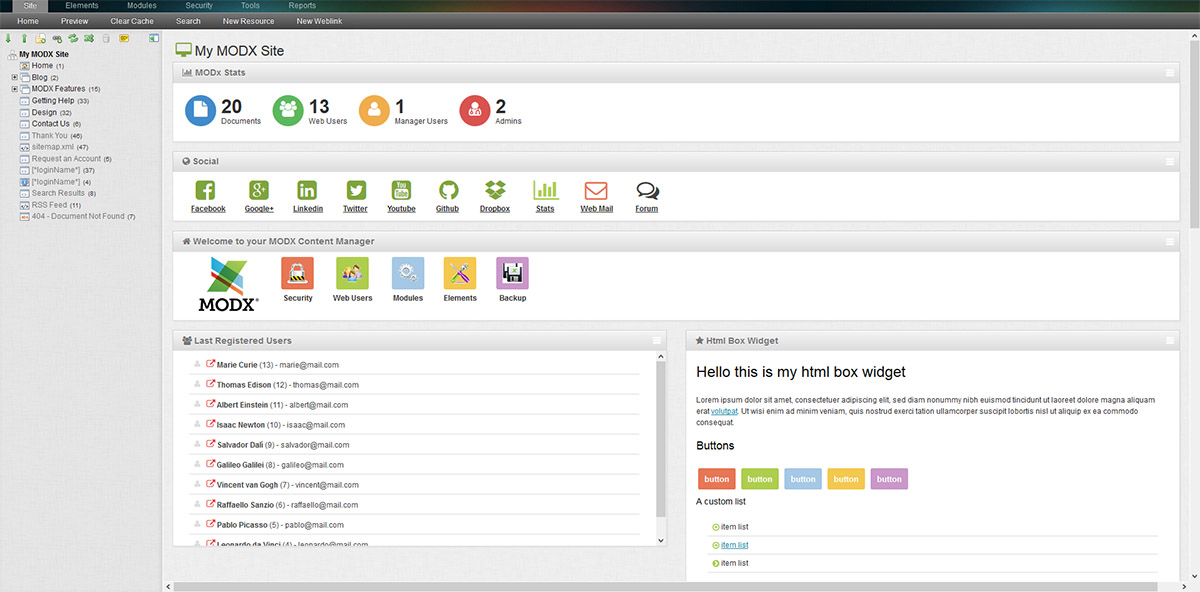Click New Resource in the submenu
Image resolution: width=1200 pixels, height=592 pixels.
[248, 21]
